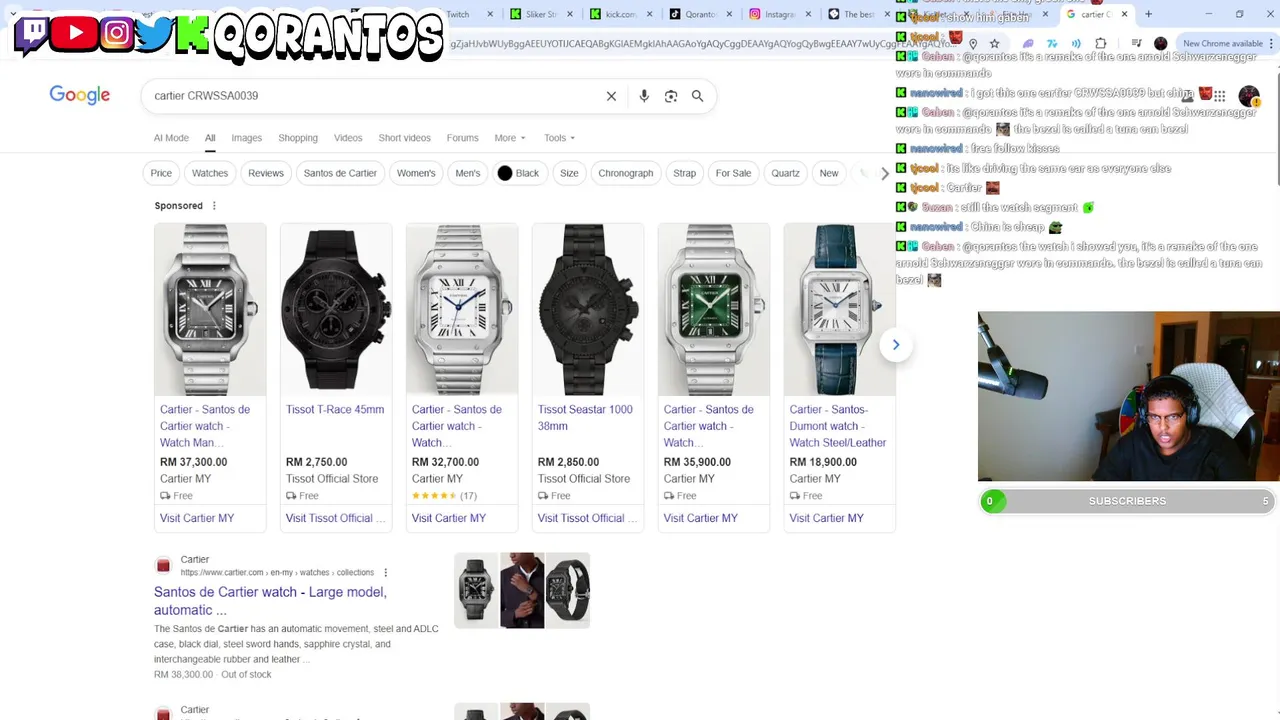Viewport: 1280px width, 720px height.
Task: Expand the More search options dropdown
Action: pos(509,138)
